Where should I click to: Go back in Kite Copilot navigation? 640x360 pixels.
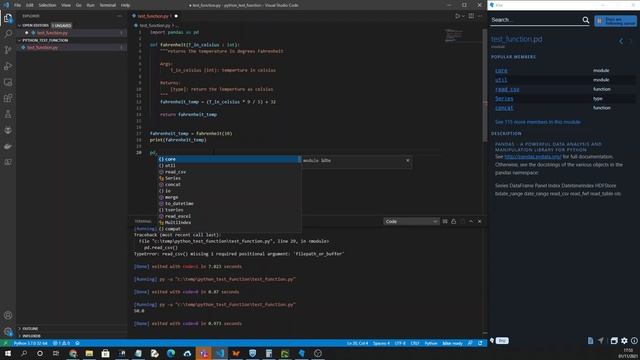(x=621, y=41)
